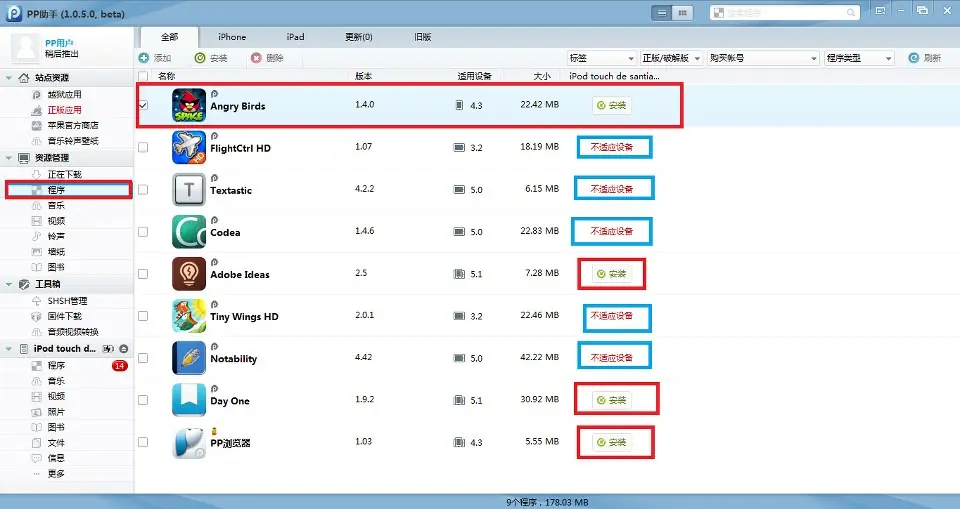Open SHSH管理 tool

click(67, 301)
